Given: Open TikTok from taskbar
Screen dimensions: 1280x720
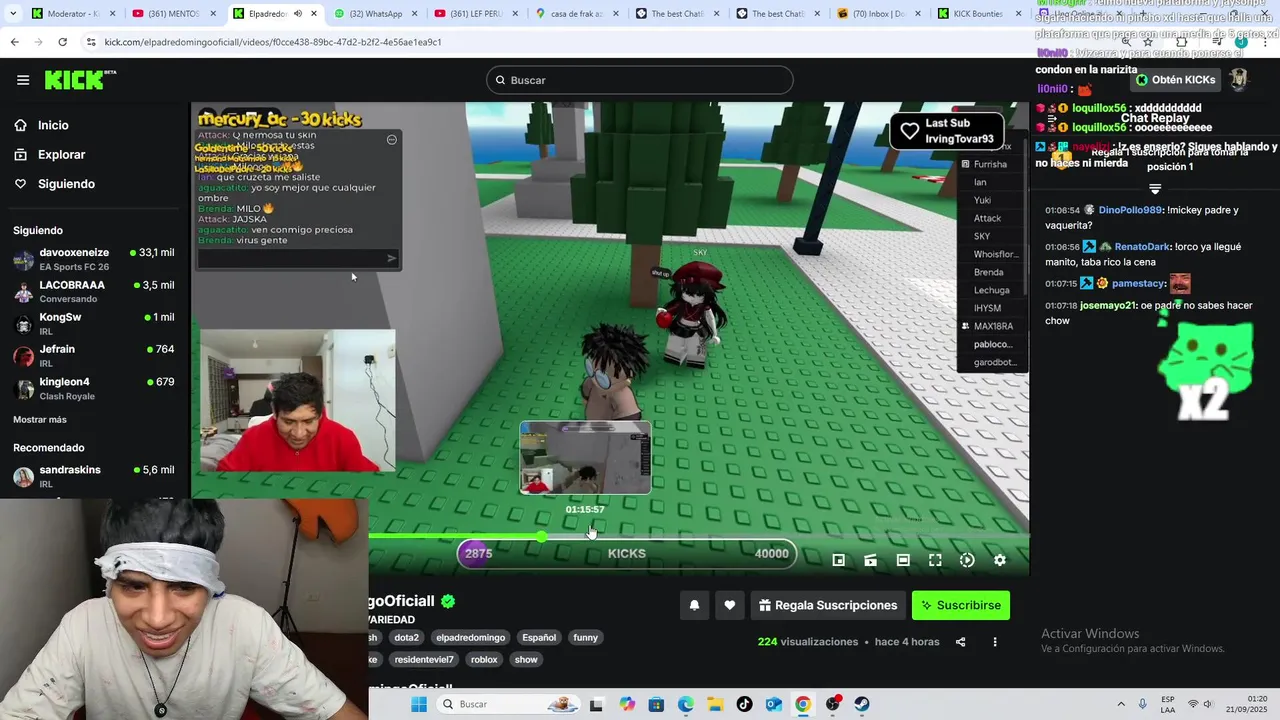Looking at the screenshot, I should point(744,704).
